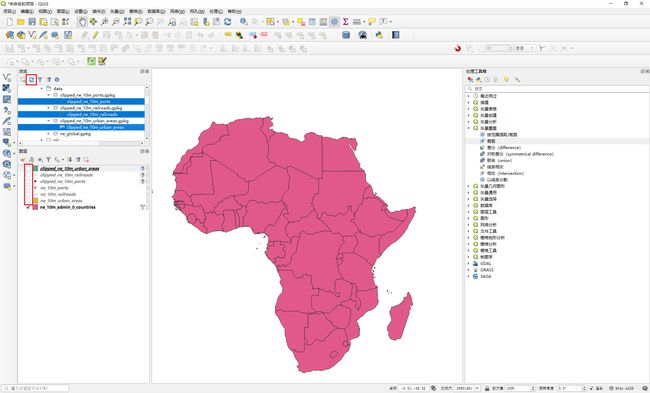Click Add Vector Layer icon in left sidebar
The height and width of the screenshot is (393, 650).
7,78
